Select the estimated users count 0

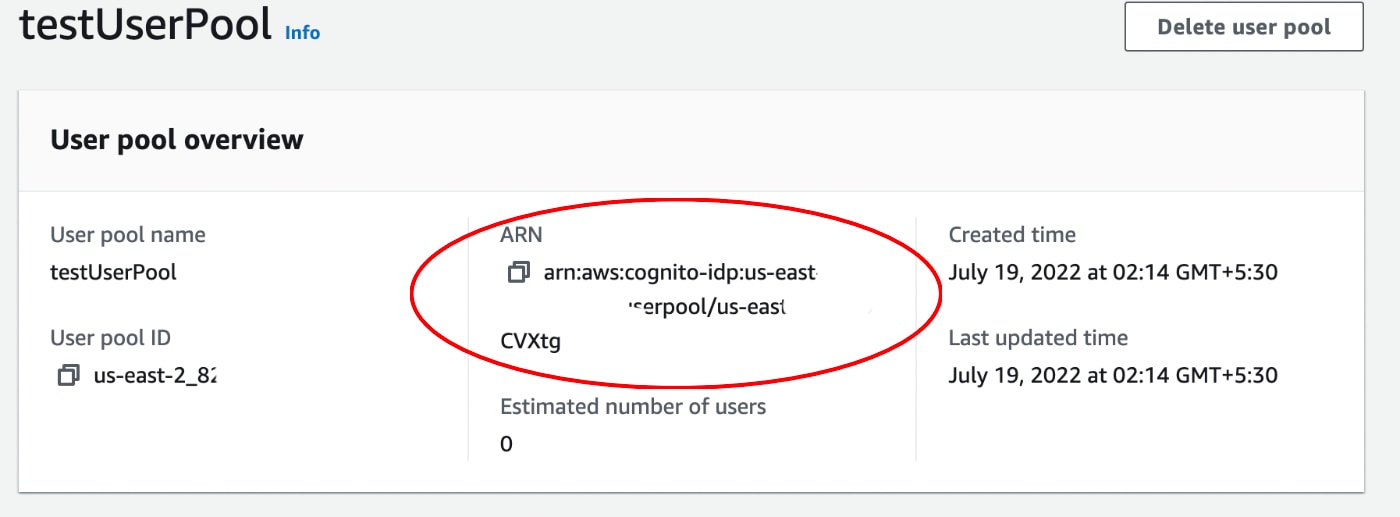[x=506, y=444]
